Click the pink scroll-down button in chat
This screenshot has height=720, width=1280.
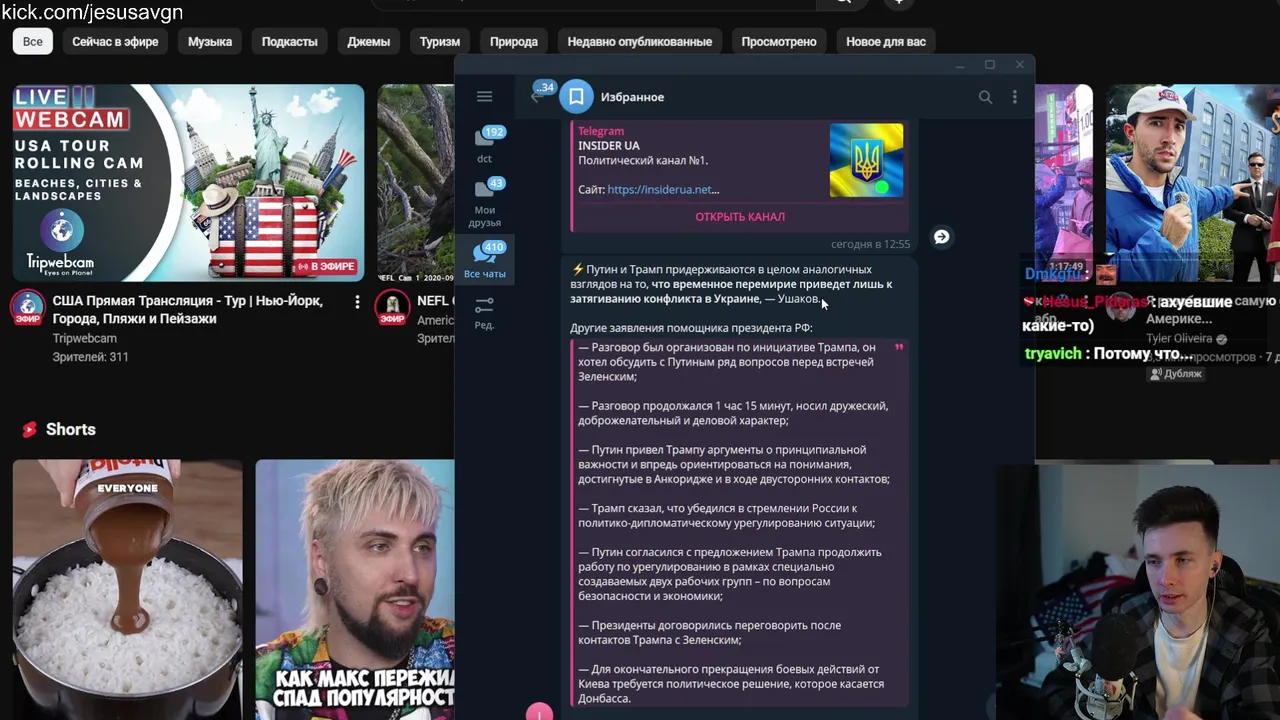[539, 712]
